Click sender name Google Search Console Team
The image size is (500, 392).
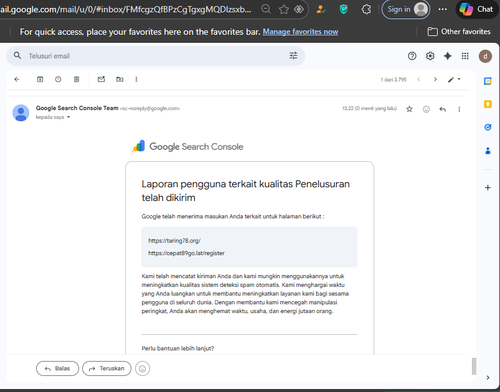pyautogui.click(x=77, y=108)
